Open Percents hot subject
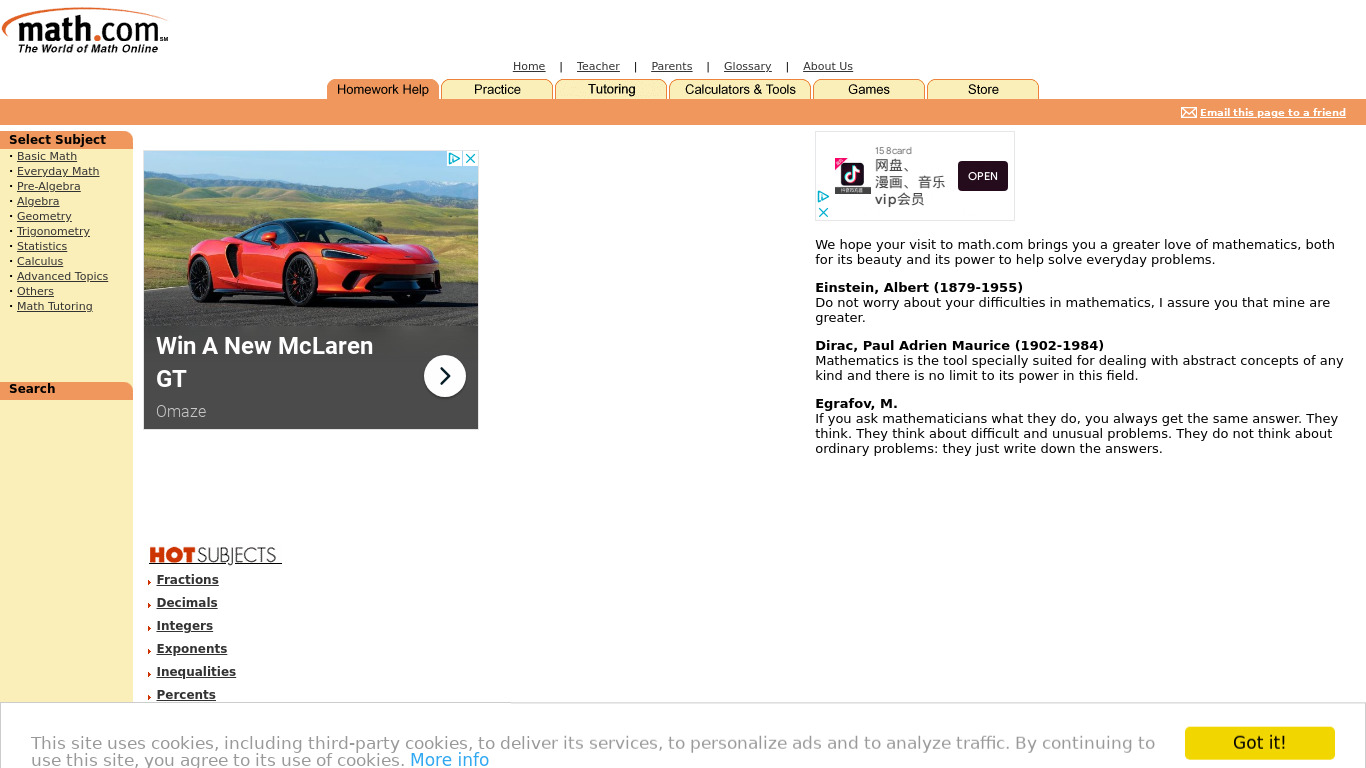Screen dimensions: 1366x768 coord(186,695)
